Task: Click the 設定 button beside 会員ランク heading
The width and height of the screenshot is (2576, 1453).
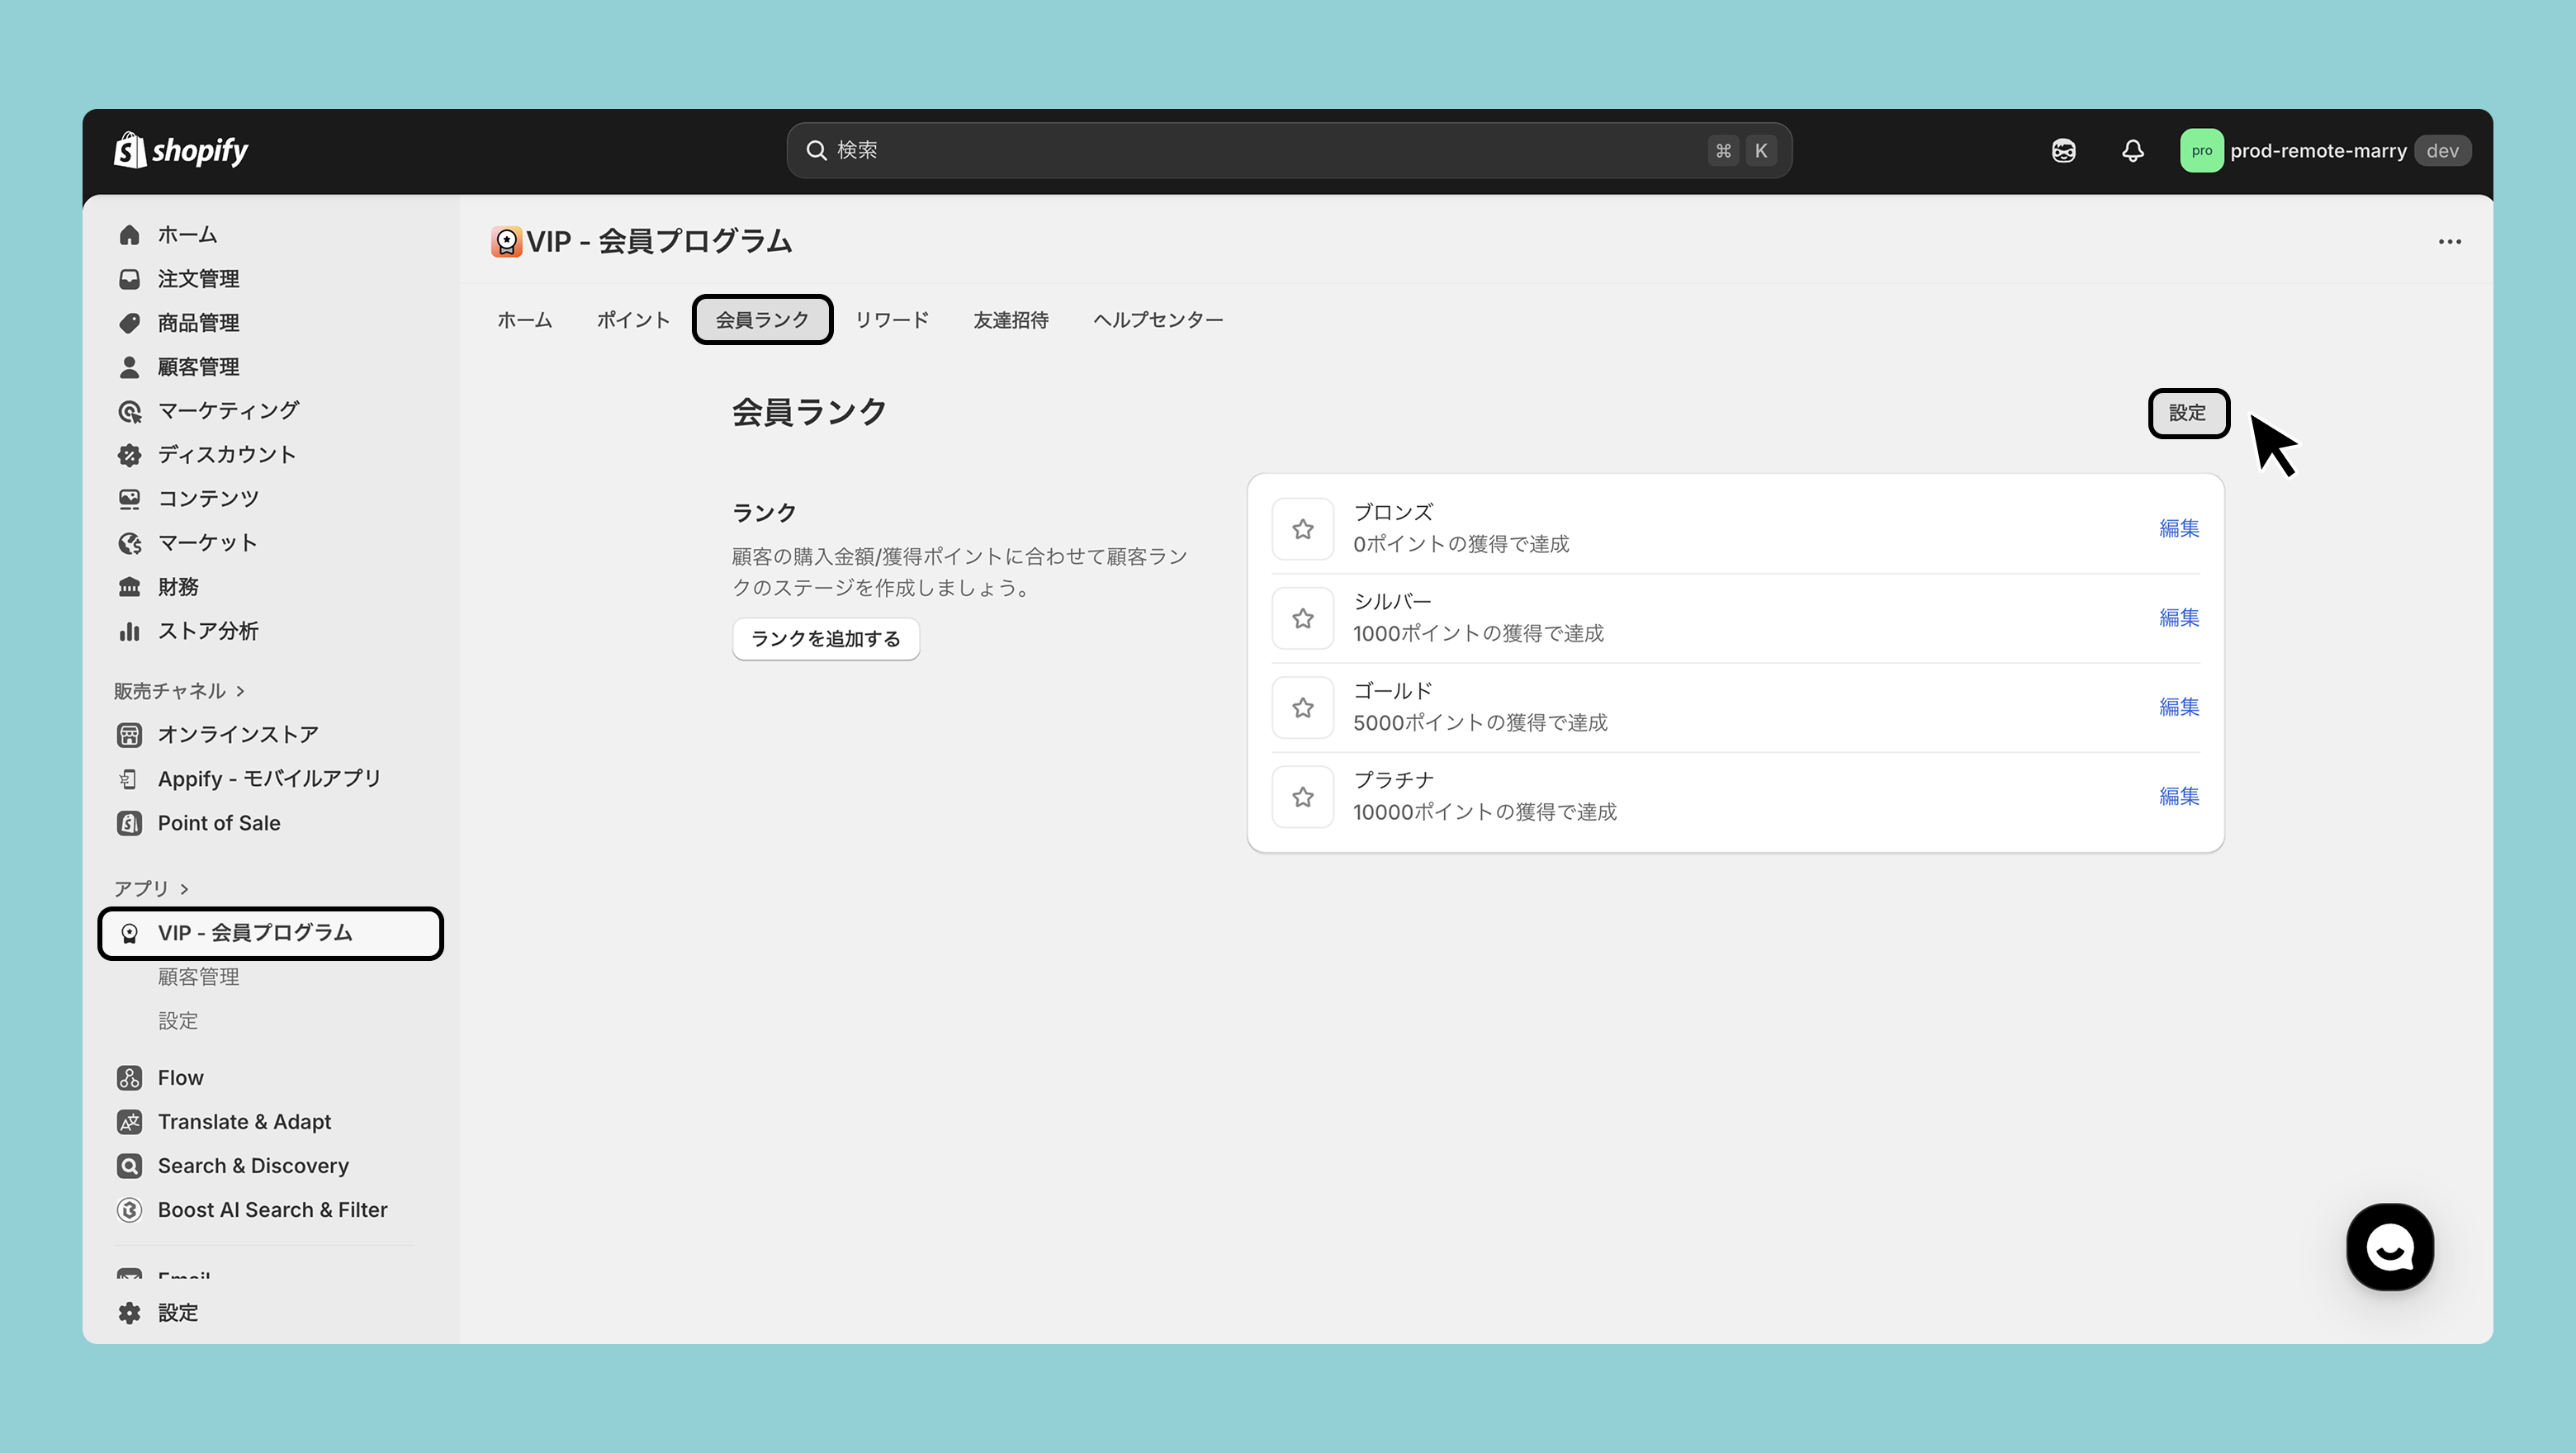Action: click(2187, 413)
